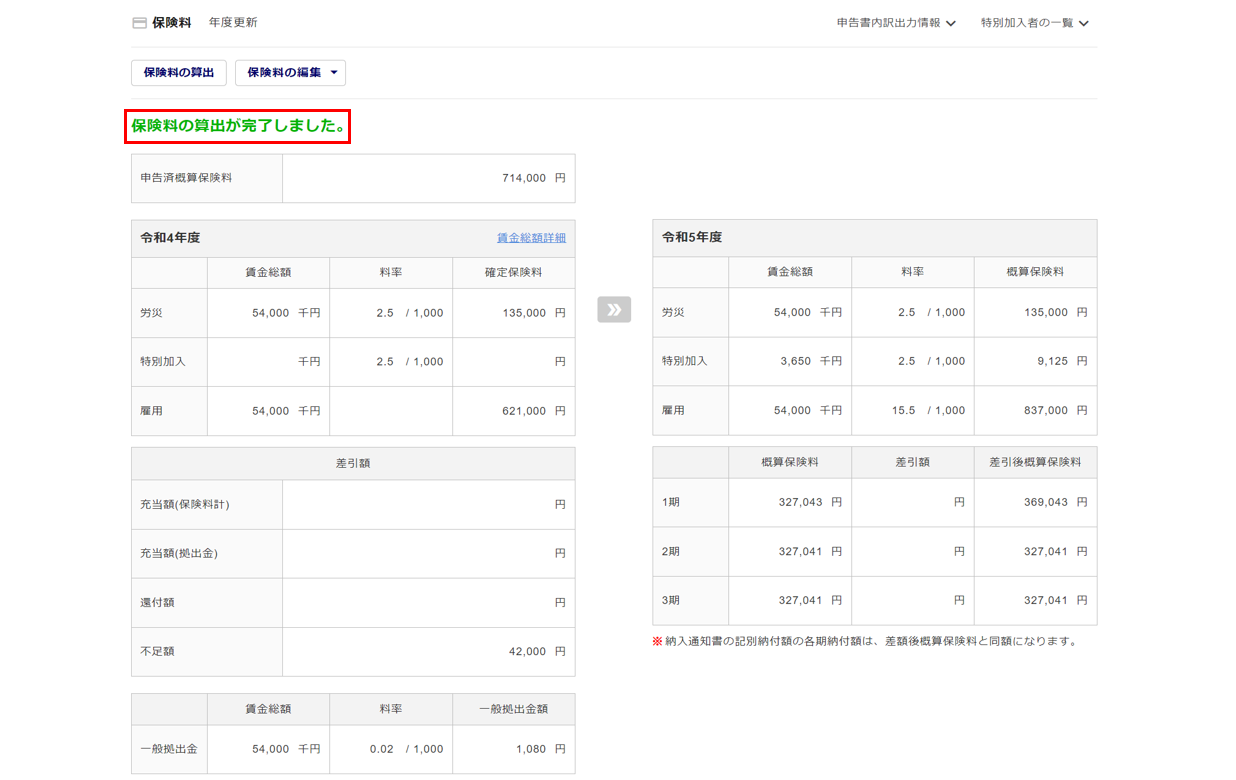Click the 充当額(拠出金) amount field
The width and height of the screenshot is (1236, 780).
tap(428, 554)
